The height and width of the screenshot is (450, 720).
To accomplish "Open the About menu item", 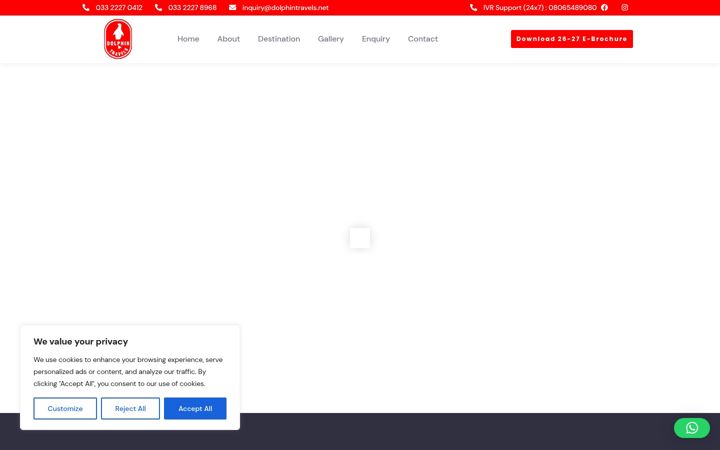I will pyautogui.click(x=228, y=39).
